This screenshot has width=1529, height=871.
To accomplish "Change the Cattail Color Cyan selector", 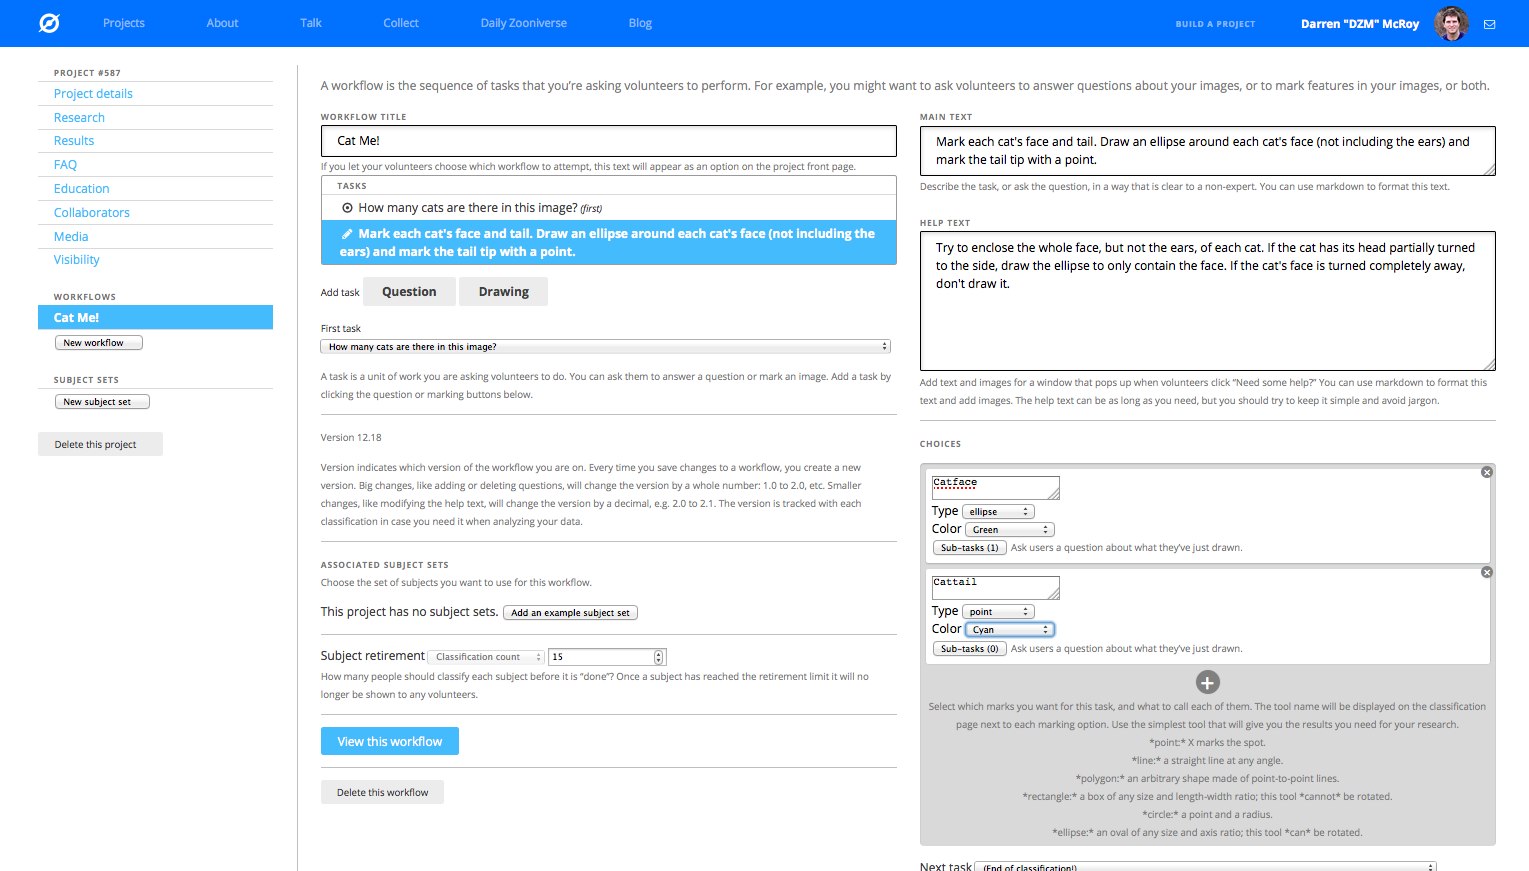I will [1010, 630].
